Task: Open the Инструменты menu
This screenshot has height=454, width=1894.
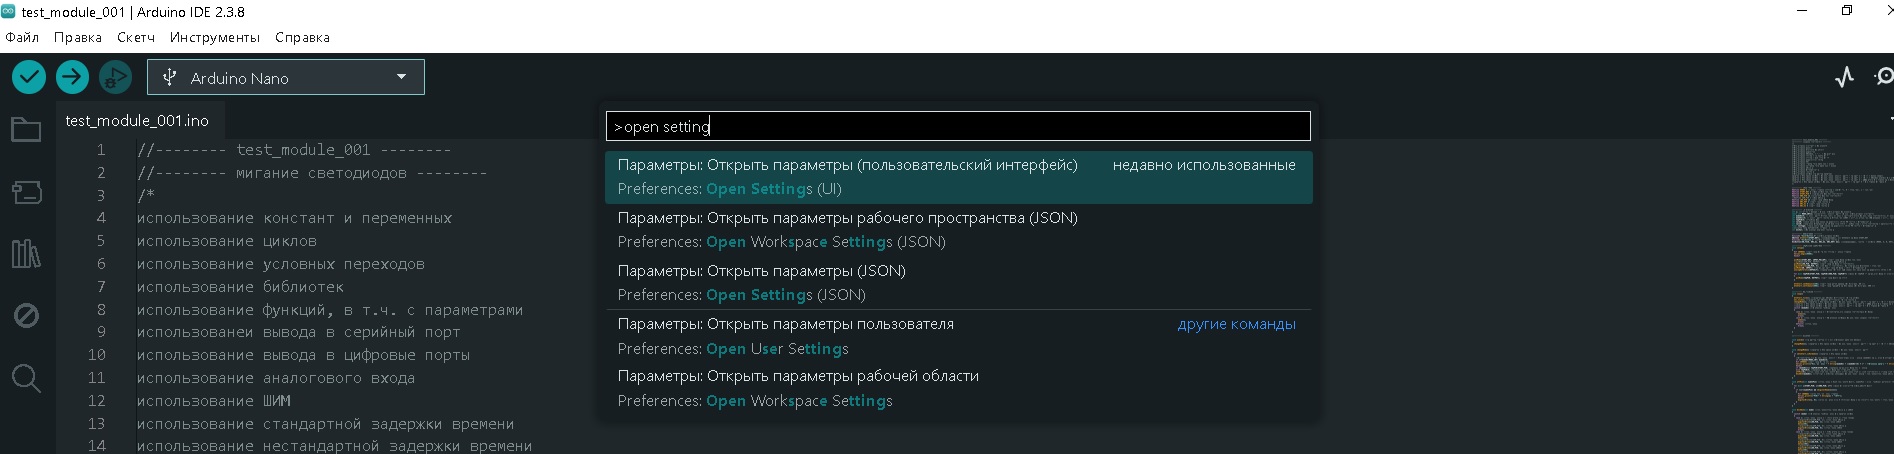Action: coord(215,37)
